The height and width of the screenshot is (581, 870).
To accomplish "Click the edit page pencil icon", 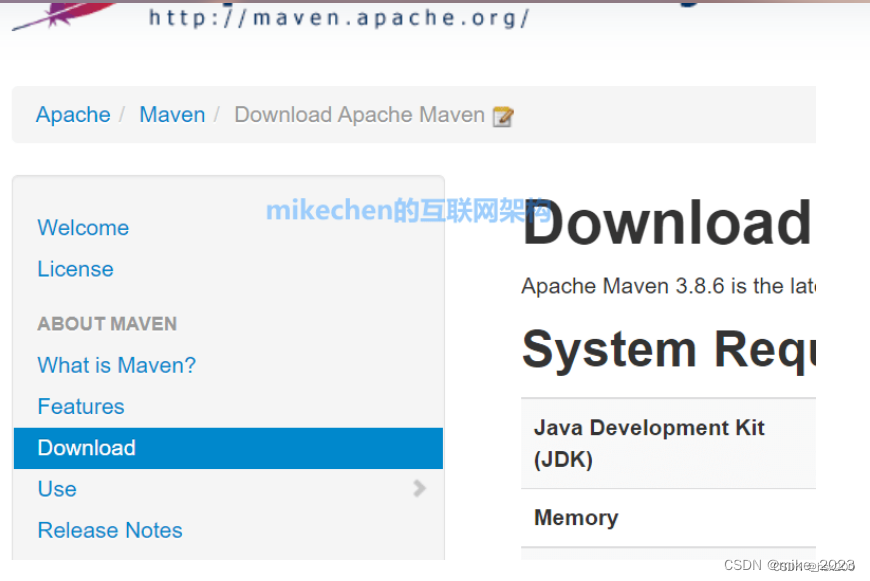I will 504,116.
